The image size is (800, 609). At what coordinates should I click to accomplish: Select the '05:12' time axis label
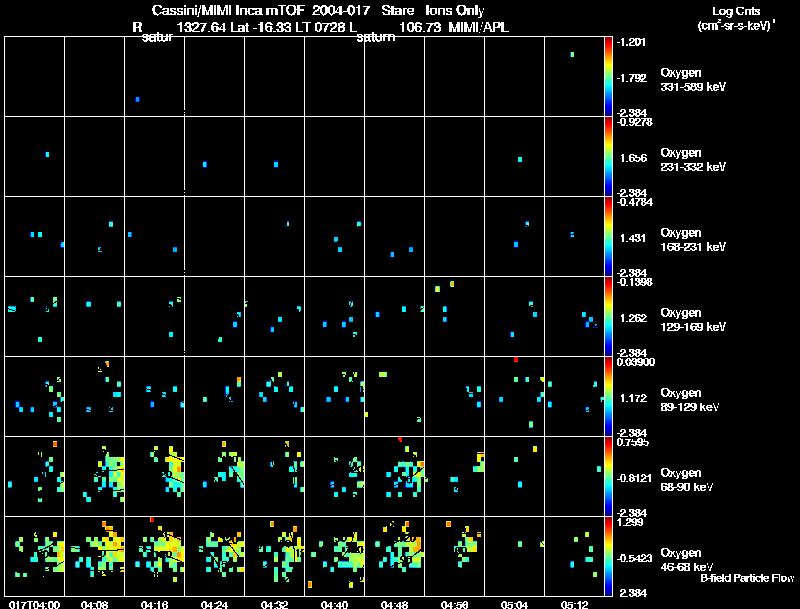coord(574,605)
